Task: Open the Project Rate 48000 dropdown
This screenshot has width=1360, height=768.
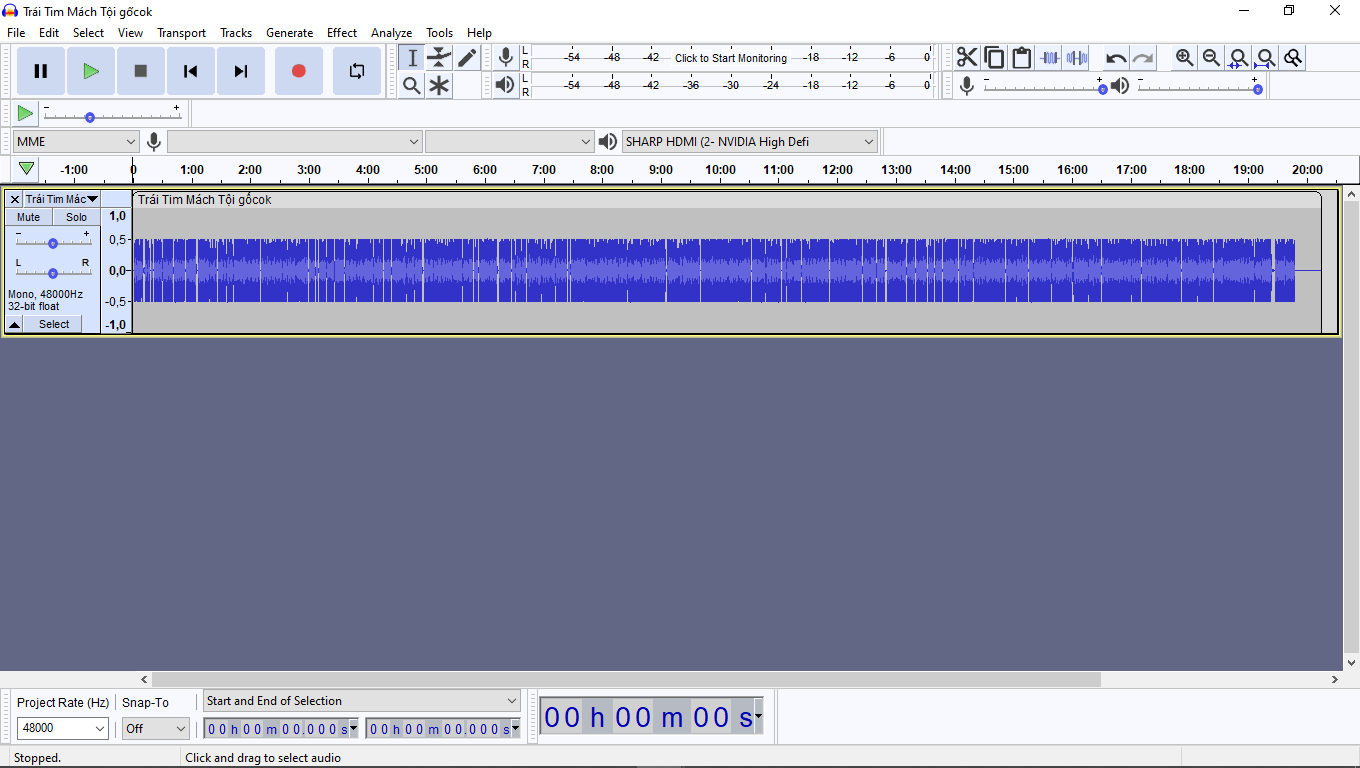Action: (62, 728)
